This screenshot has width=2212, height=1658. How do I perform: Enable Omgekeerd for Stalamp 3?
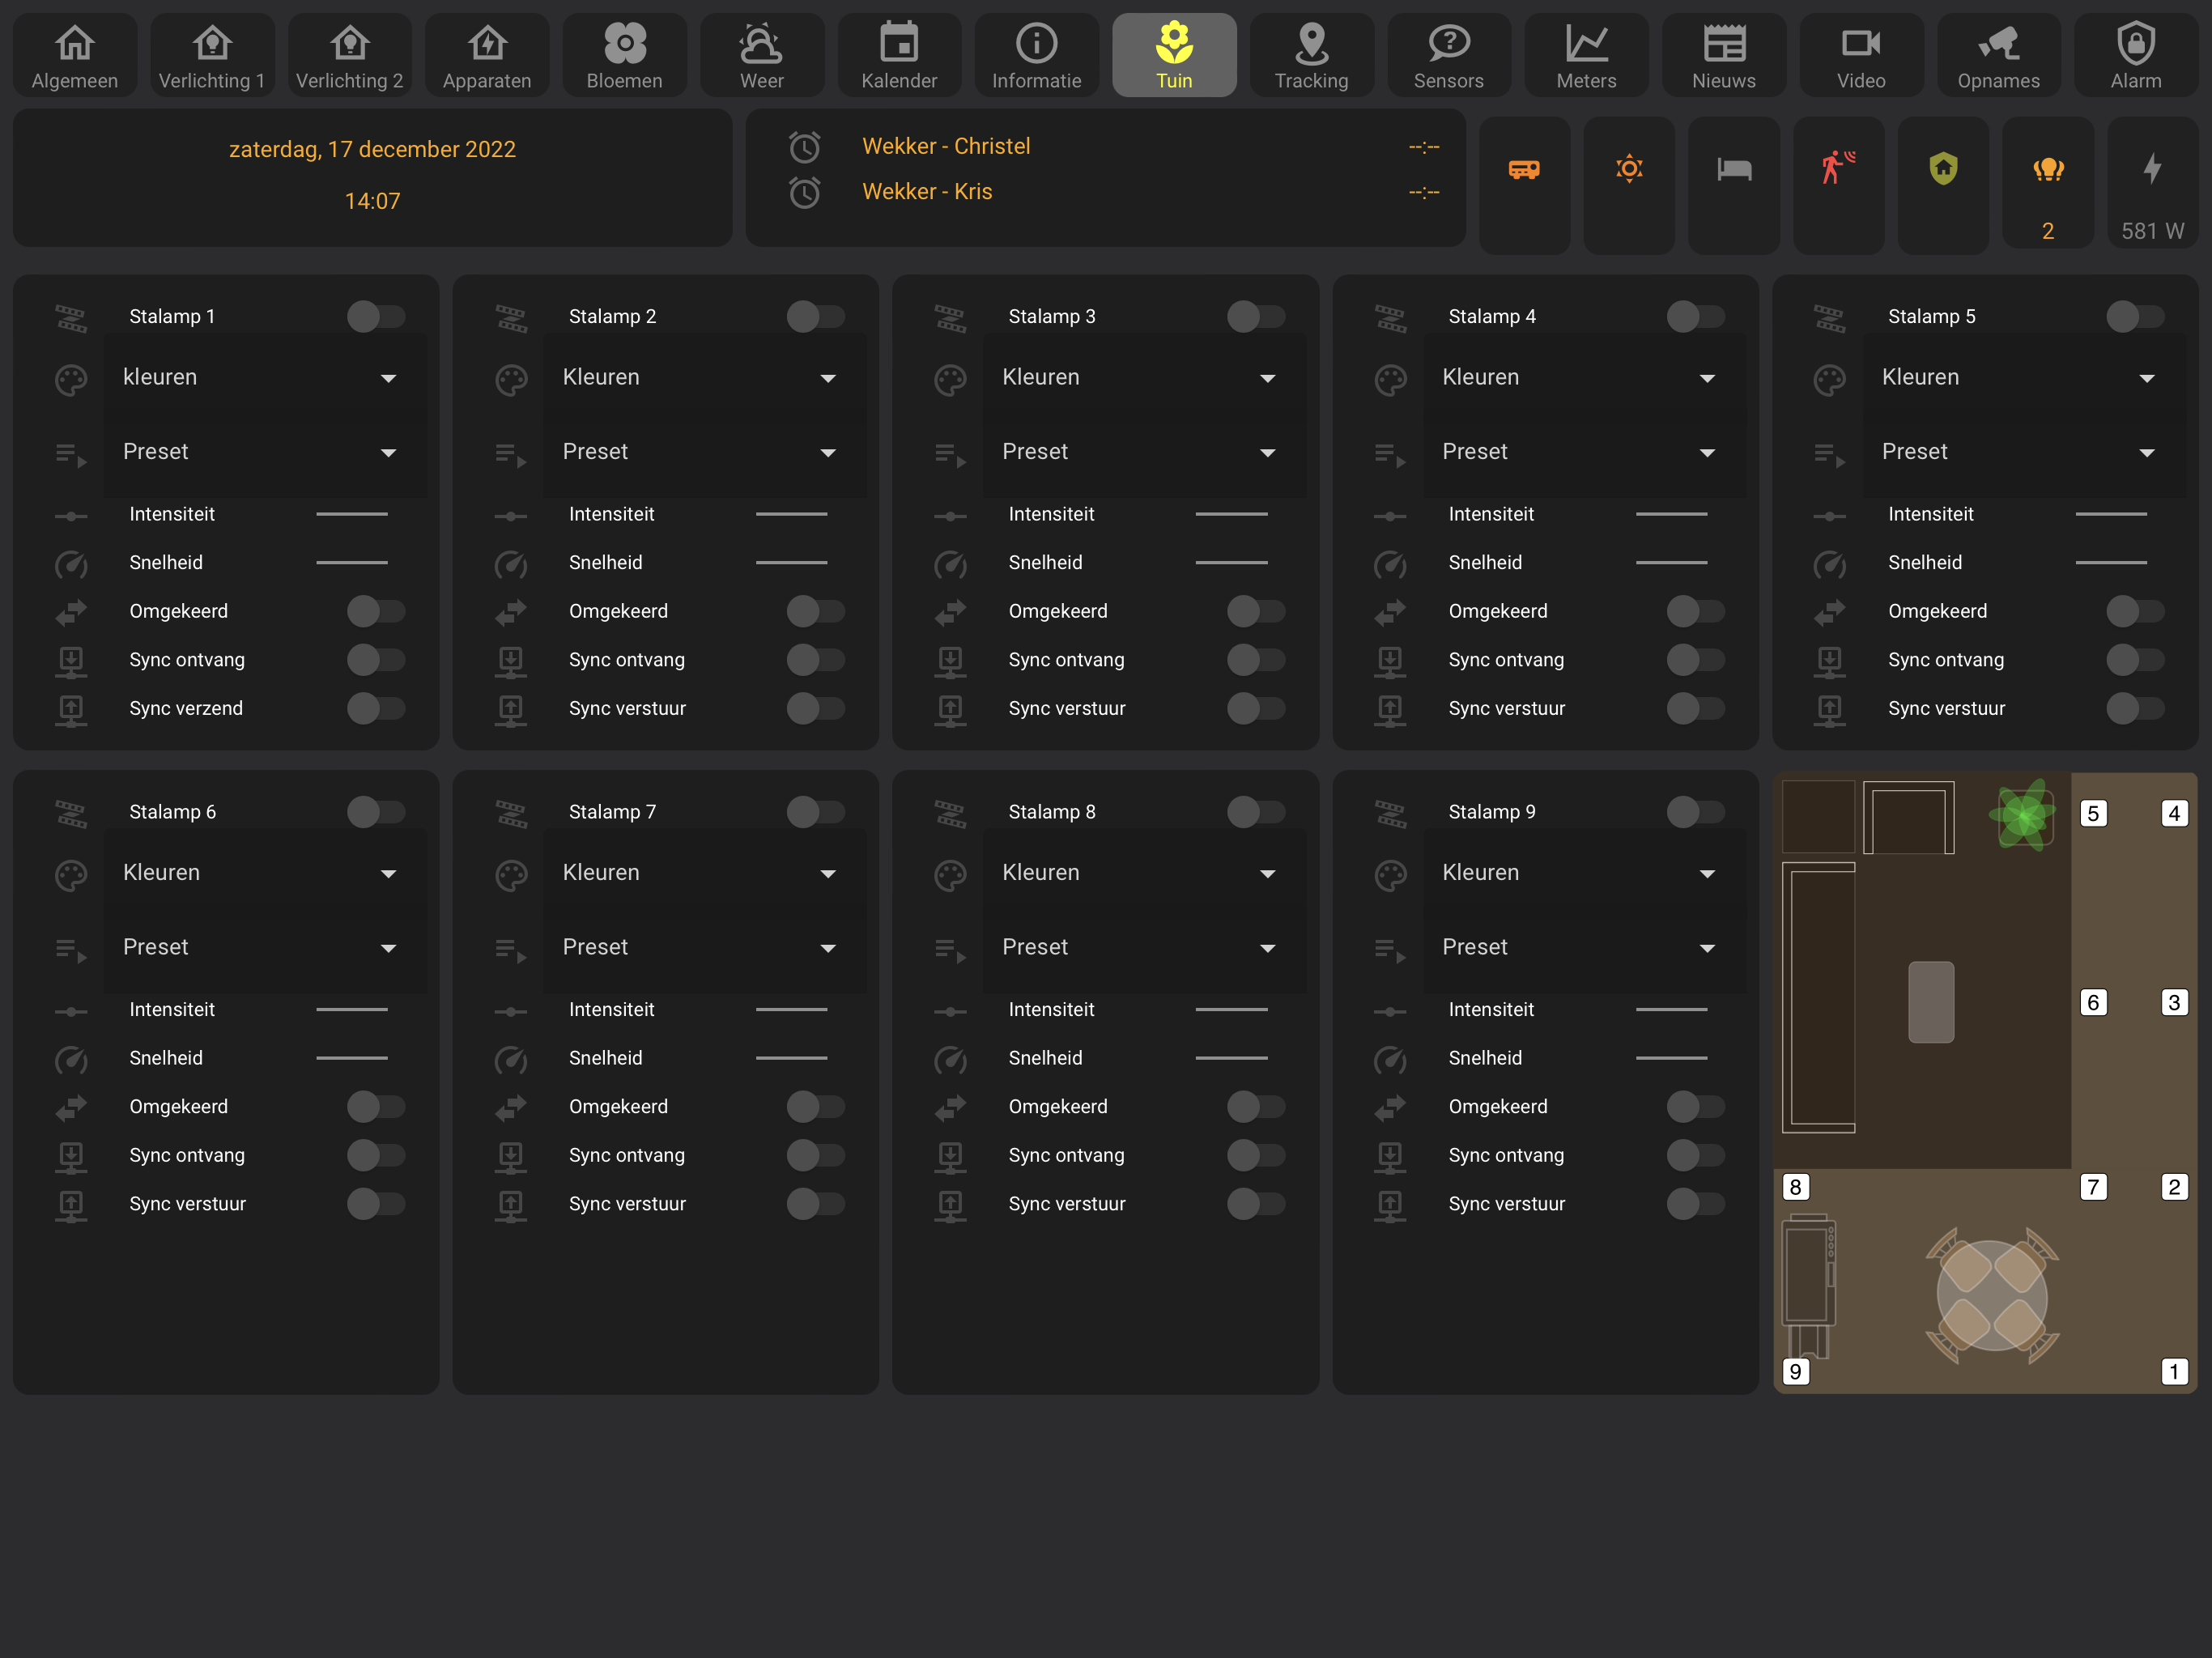[x=1256, y=611]
